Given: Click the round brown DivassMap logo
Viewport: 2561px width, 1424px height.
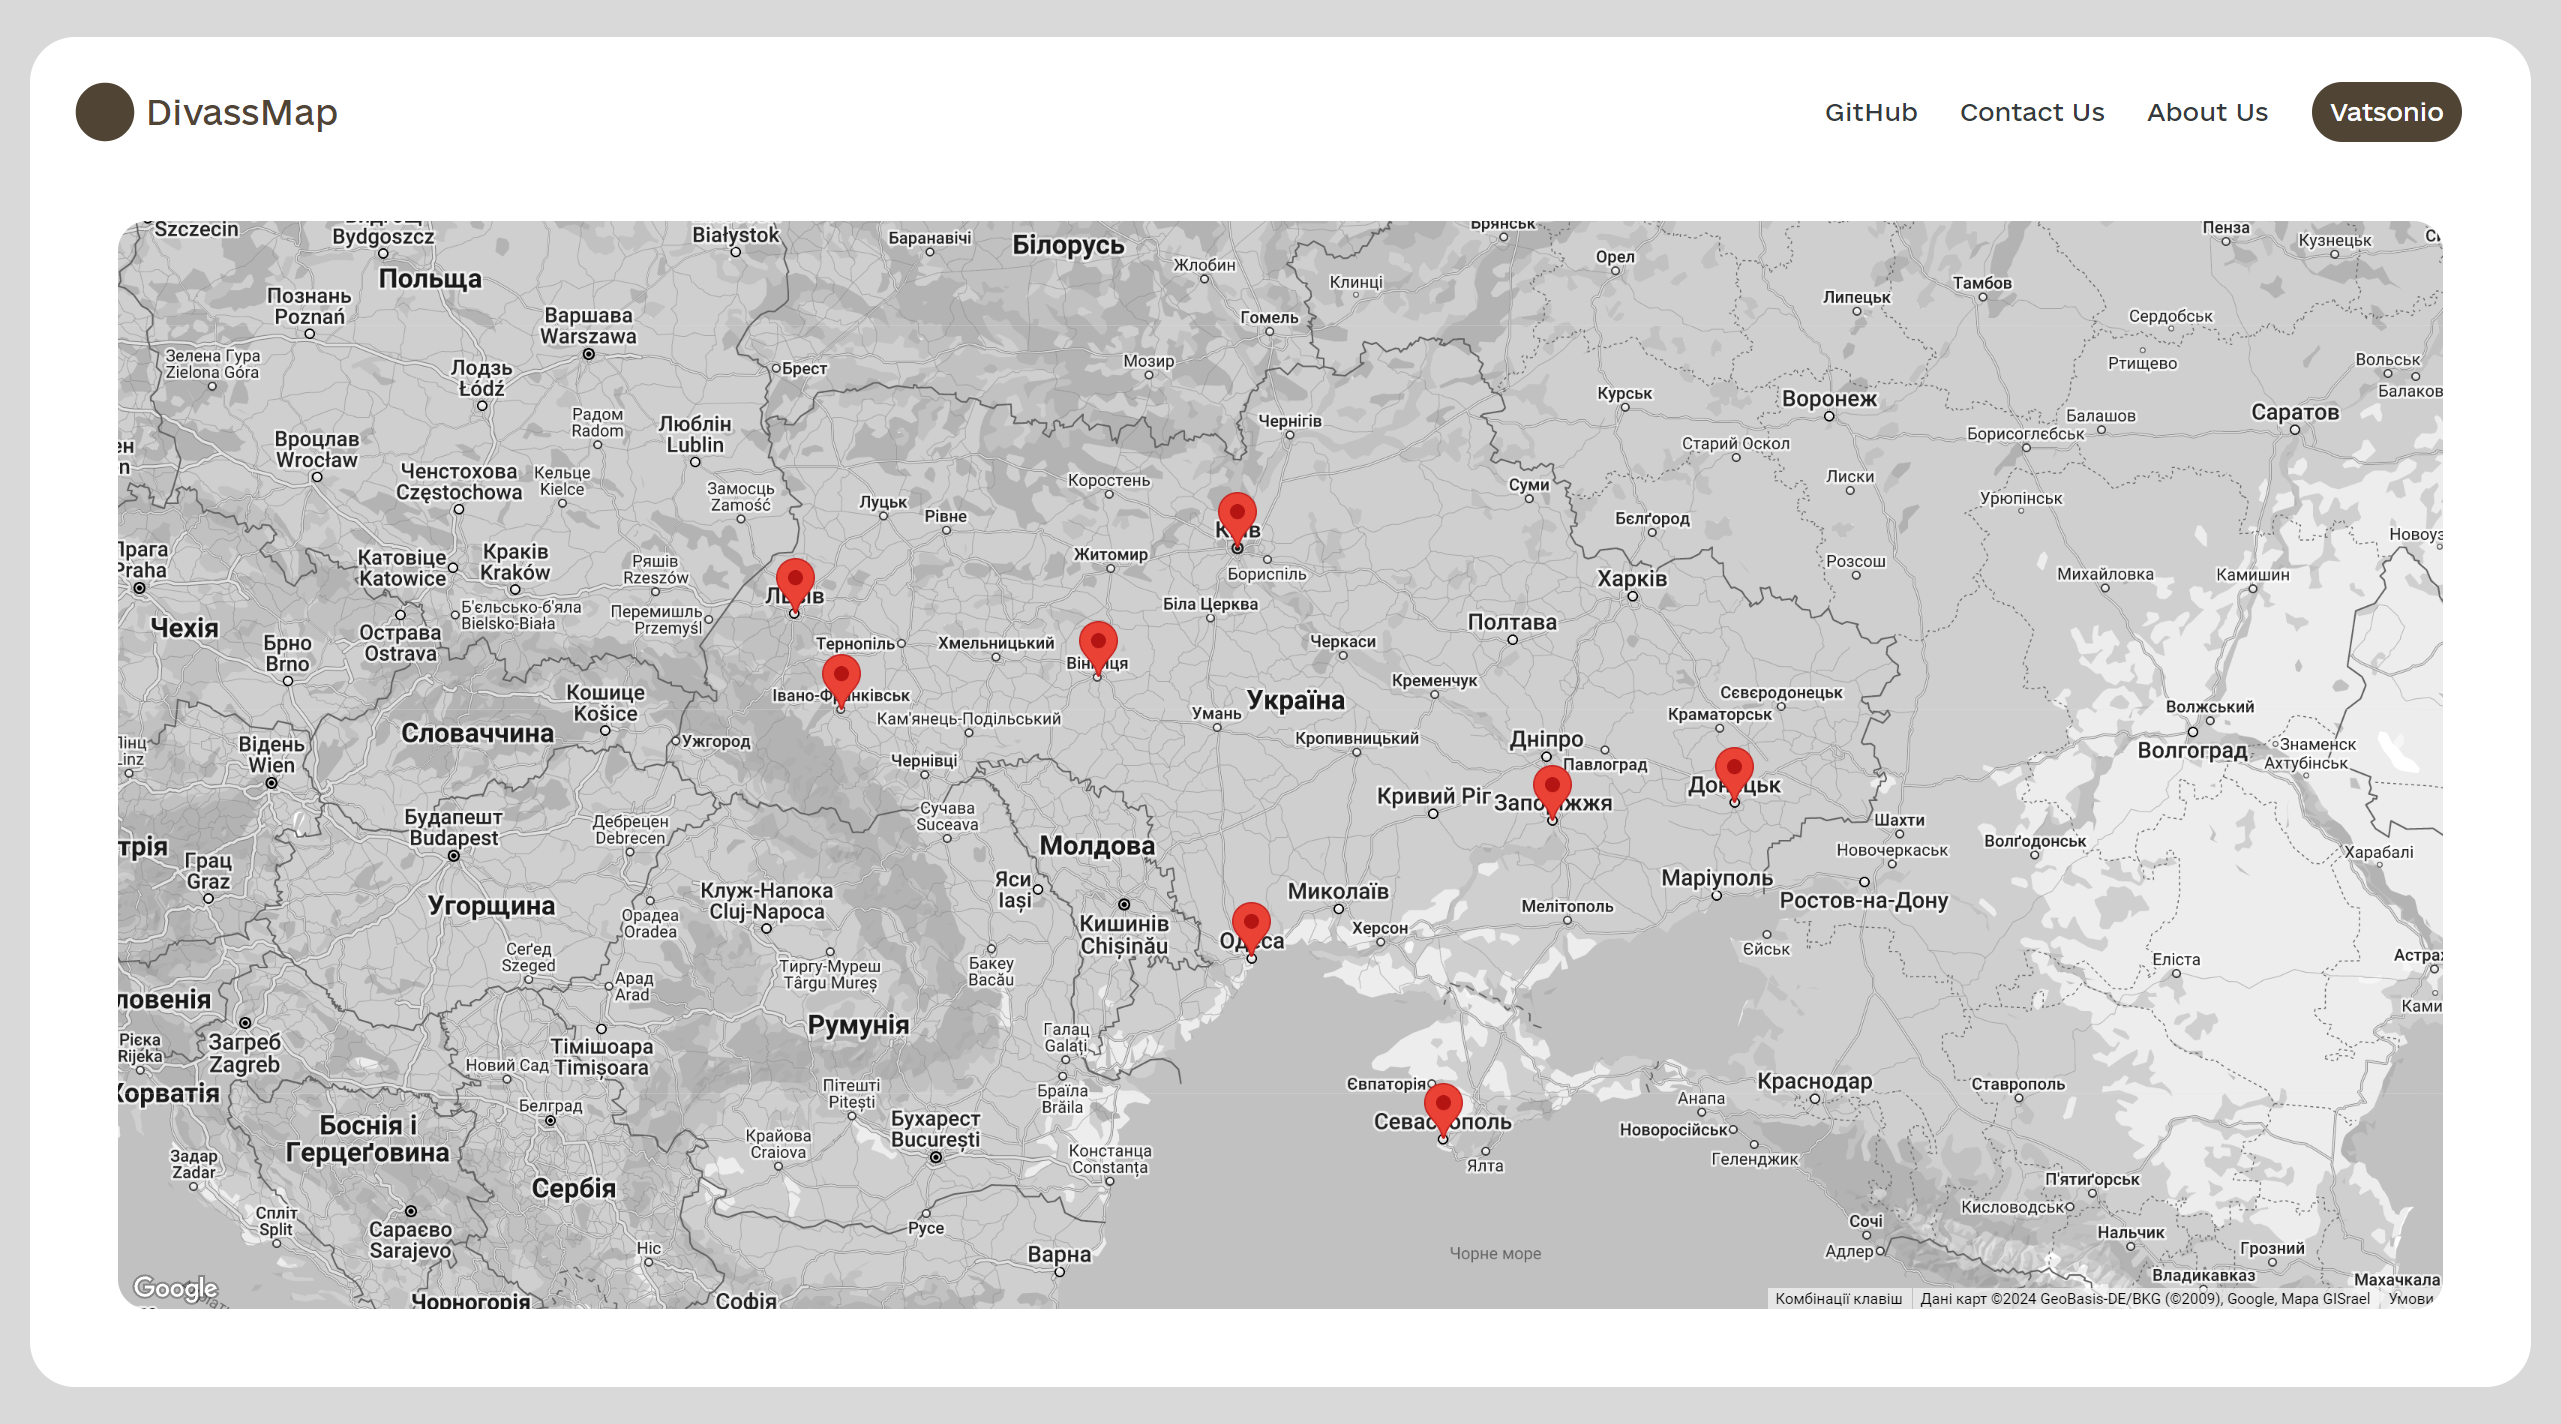Looking at the screenshot, I should pyautogui.click(x=105, y=112).
